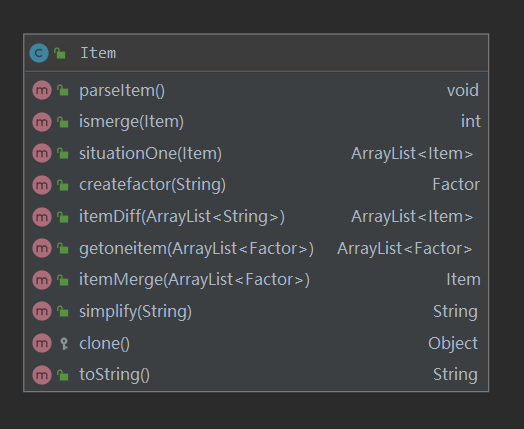
Task: Click the blue class icon beside Item
Action: tap(39, 53)
